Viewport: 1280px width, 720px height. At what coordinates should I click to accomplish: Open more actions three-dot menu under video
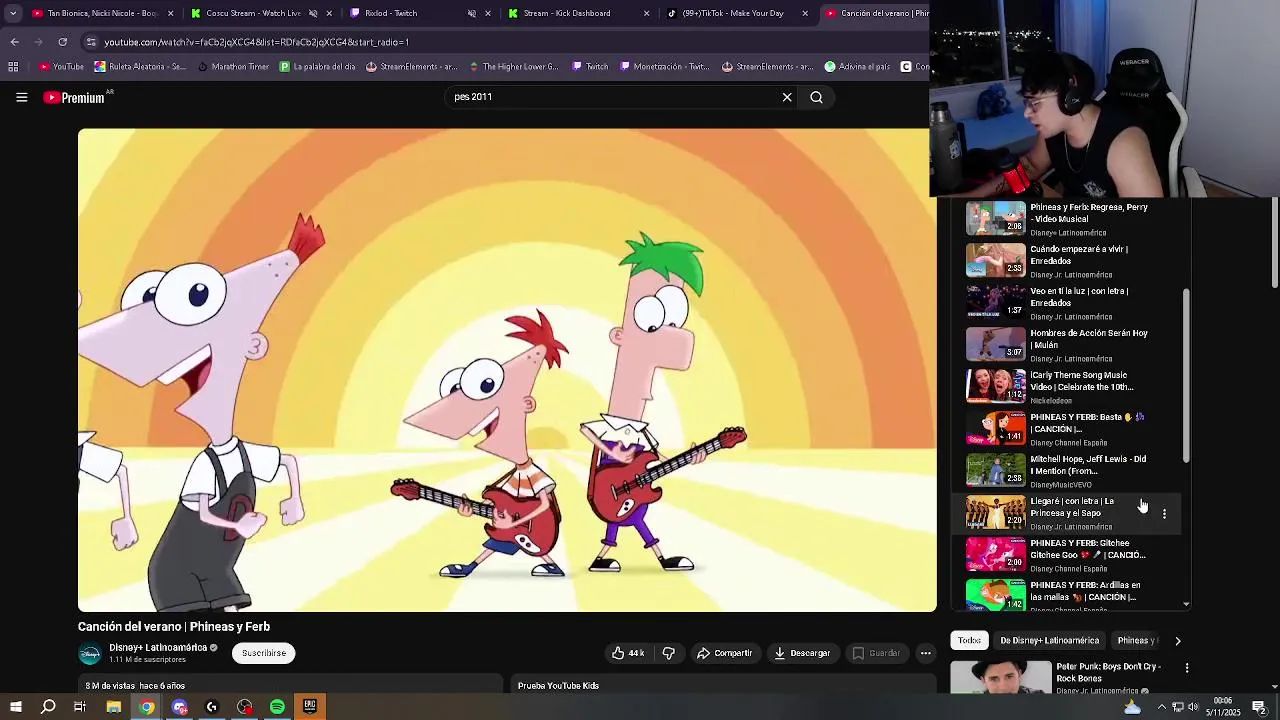[x=926, y=653]
